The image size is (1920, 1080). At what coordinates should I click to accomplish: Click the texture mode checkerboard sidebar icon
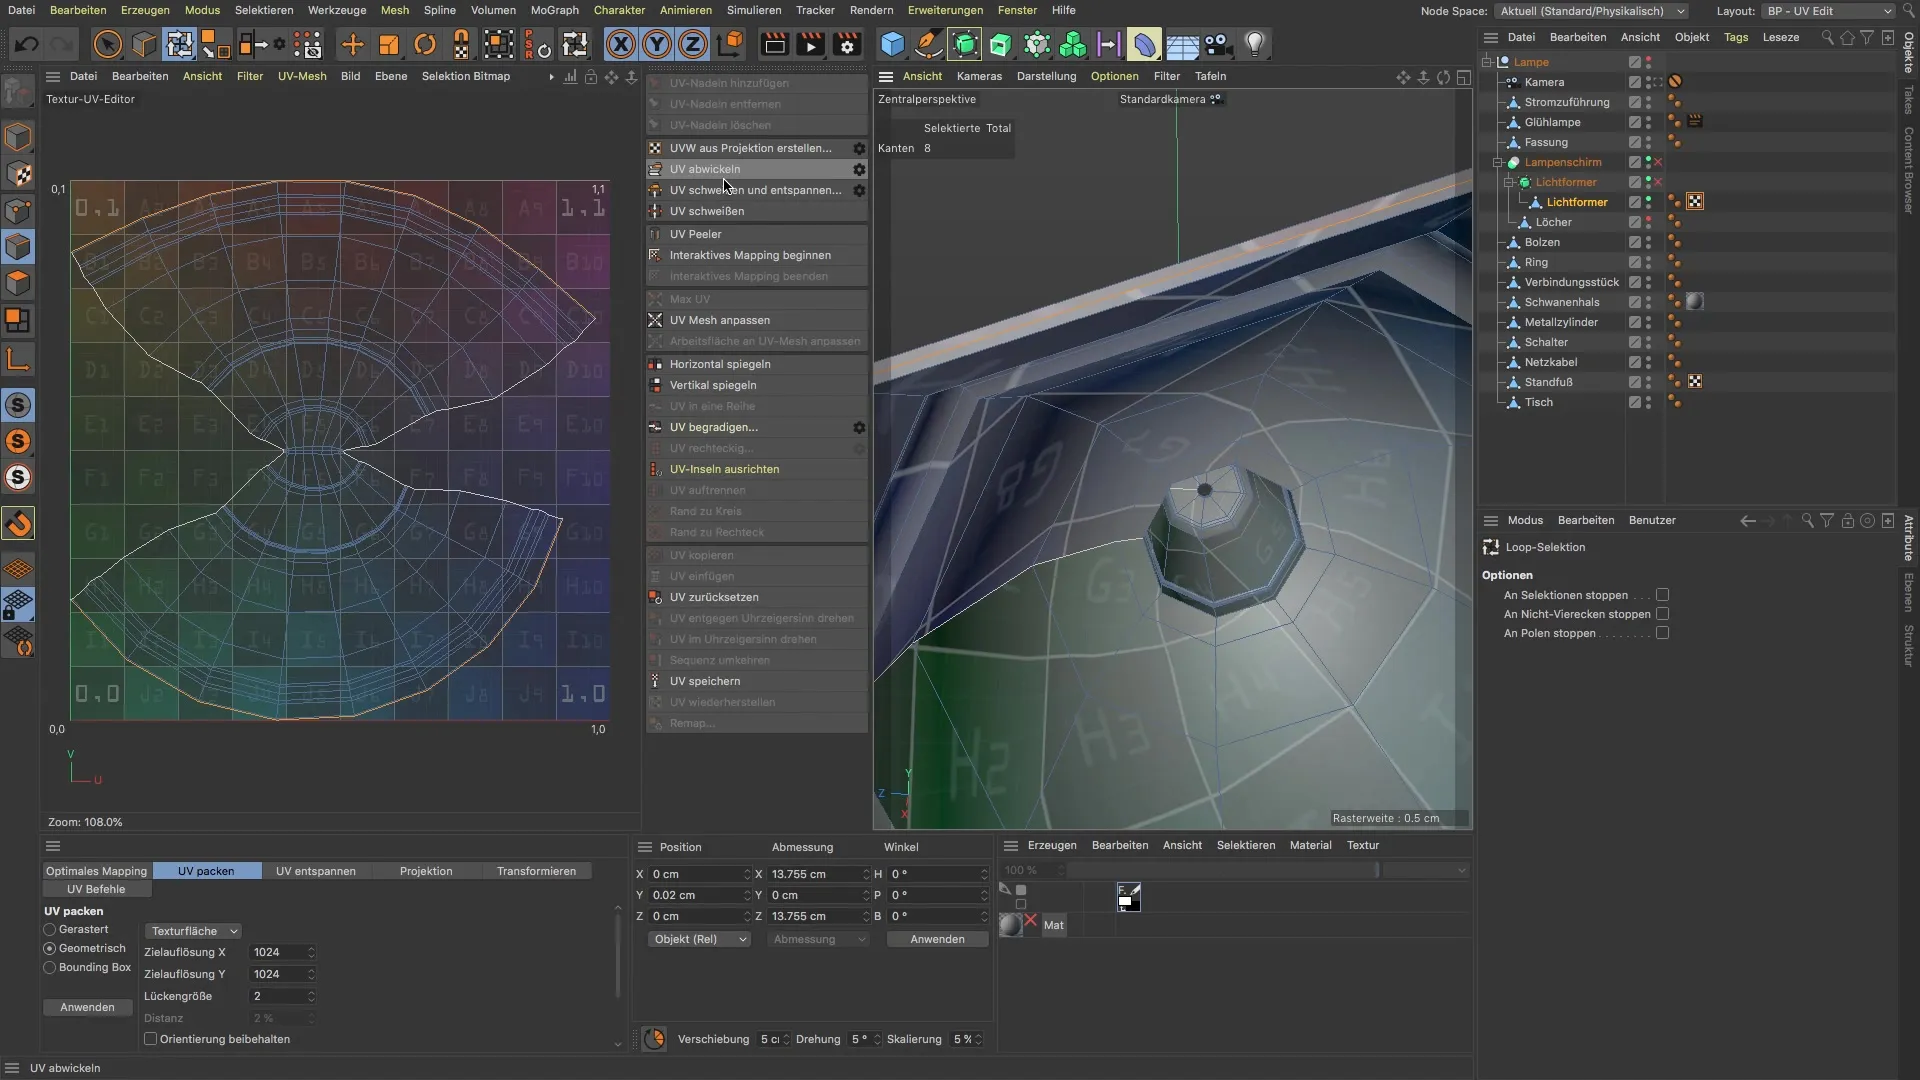click(x=18, y=173)
